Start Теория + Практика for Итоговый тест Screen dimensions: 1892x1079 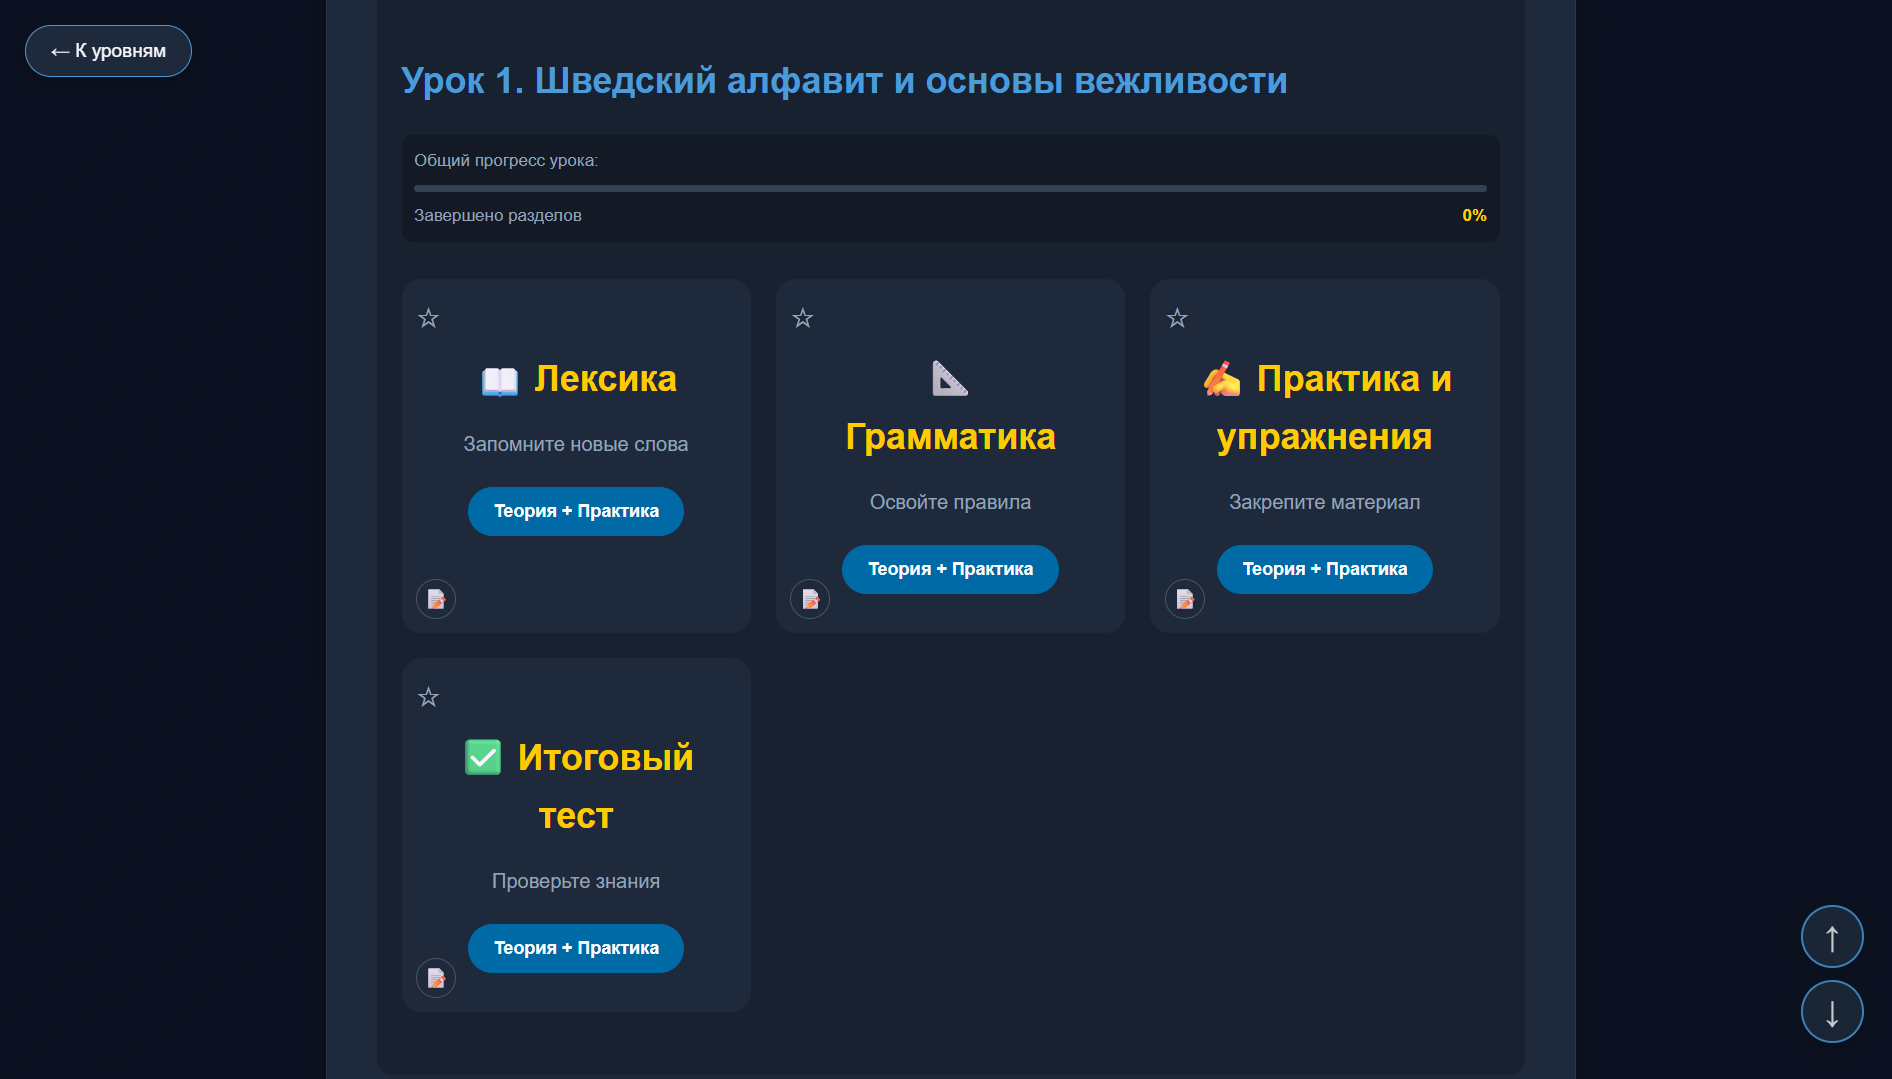coord(576,948)
